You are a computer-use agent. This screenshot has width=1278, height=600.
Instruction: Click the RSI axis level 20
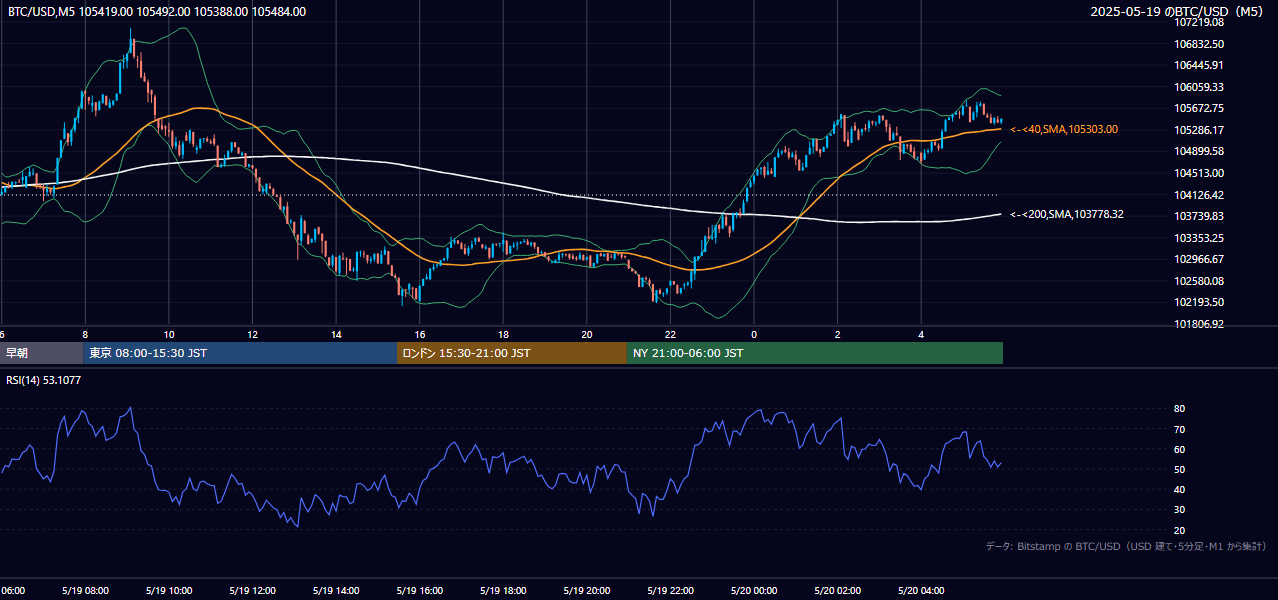pos(1179,530)
